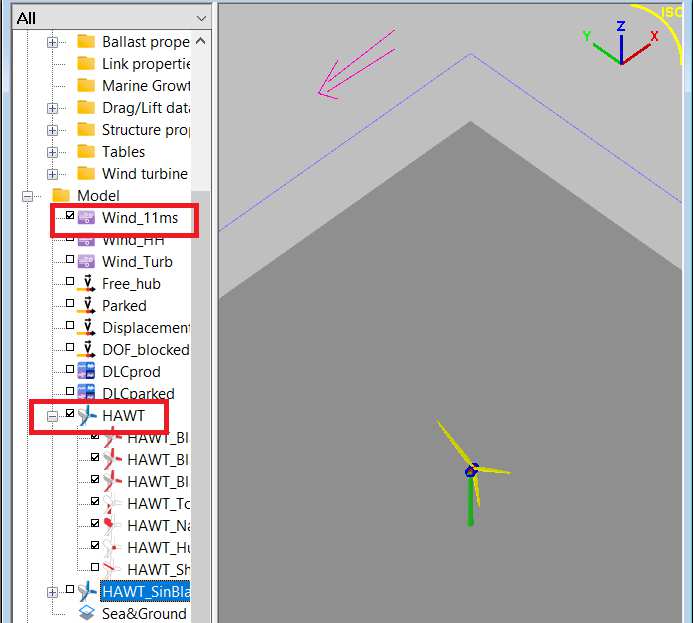Select the Displacement tree item
The height and width of the screenshot is (623, 694).
[x=145, y=328]
